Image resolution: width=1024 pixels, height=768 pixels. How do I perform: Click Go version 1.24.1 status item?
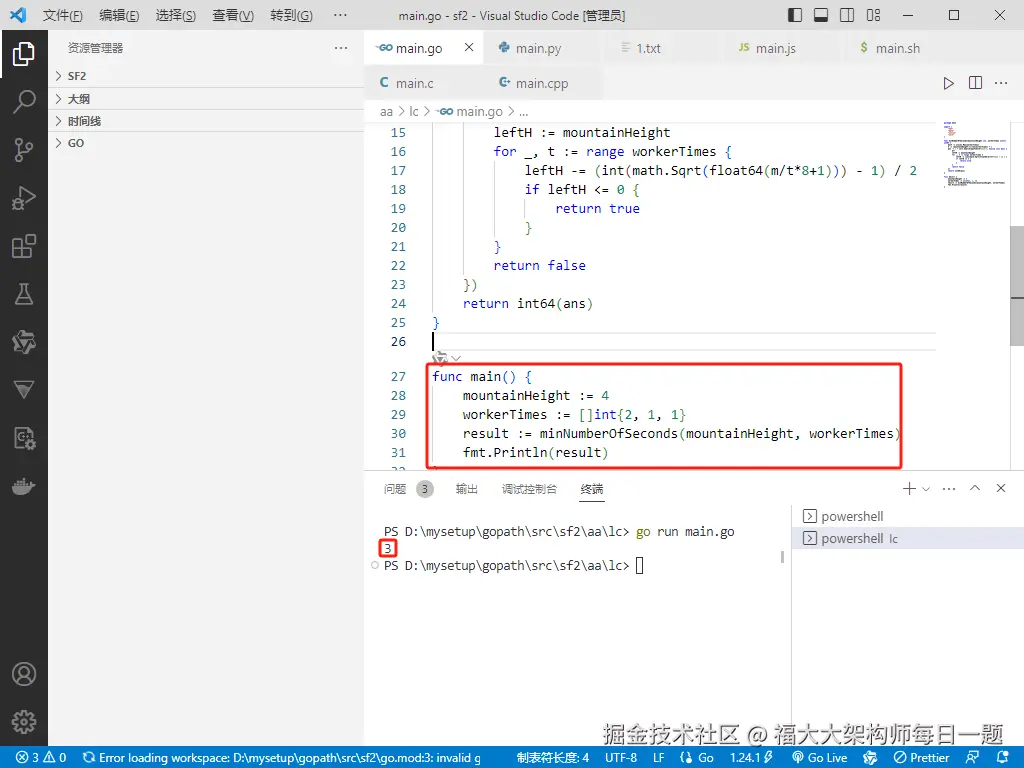(752, 758)
